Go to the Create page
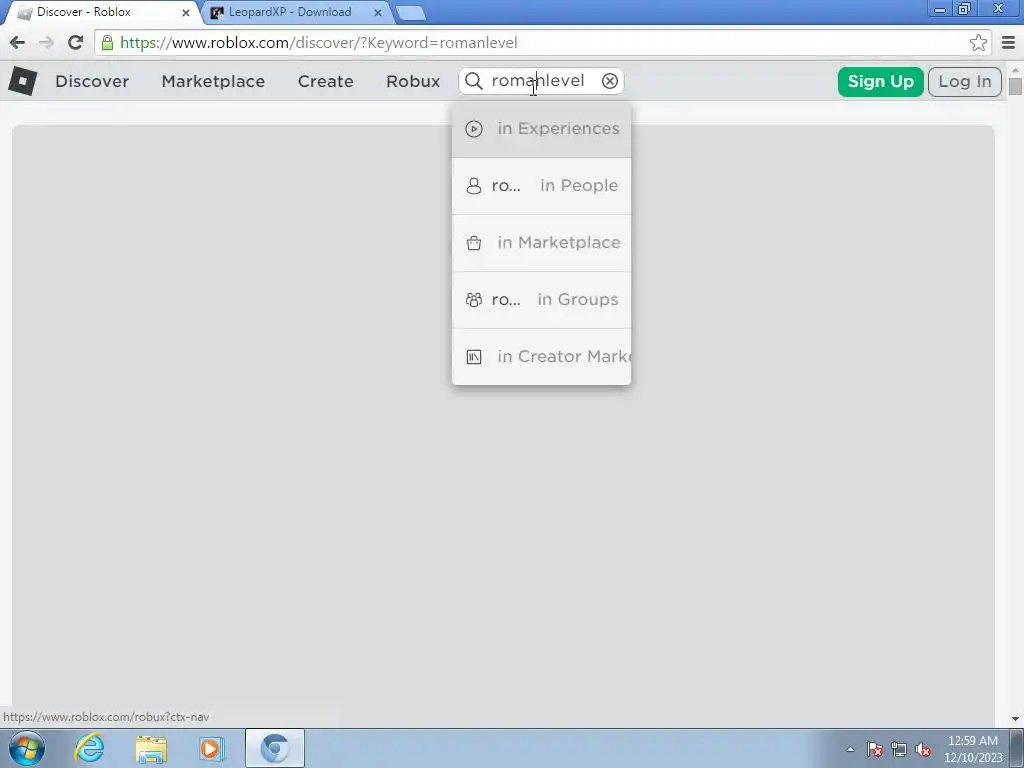This screenshot has height=768, width=1024. [325, 81]
